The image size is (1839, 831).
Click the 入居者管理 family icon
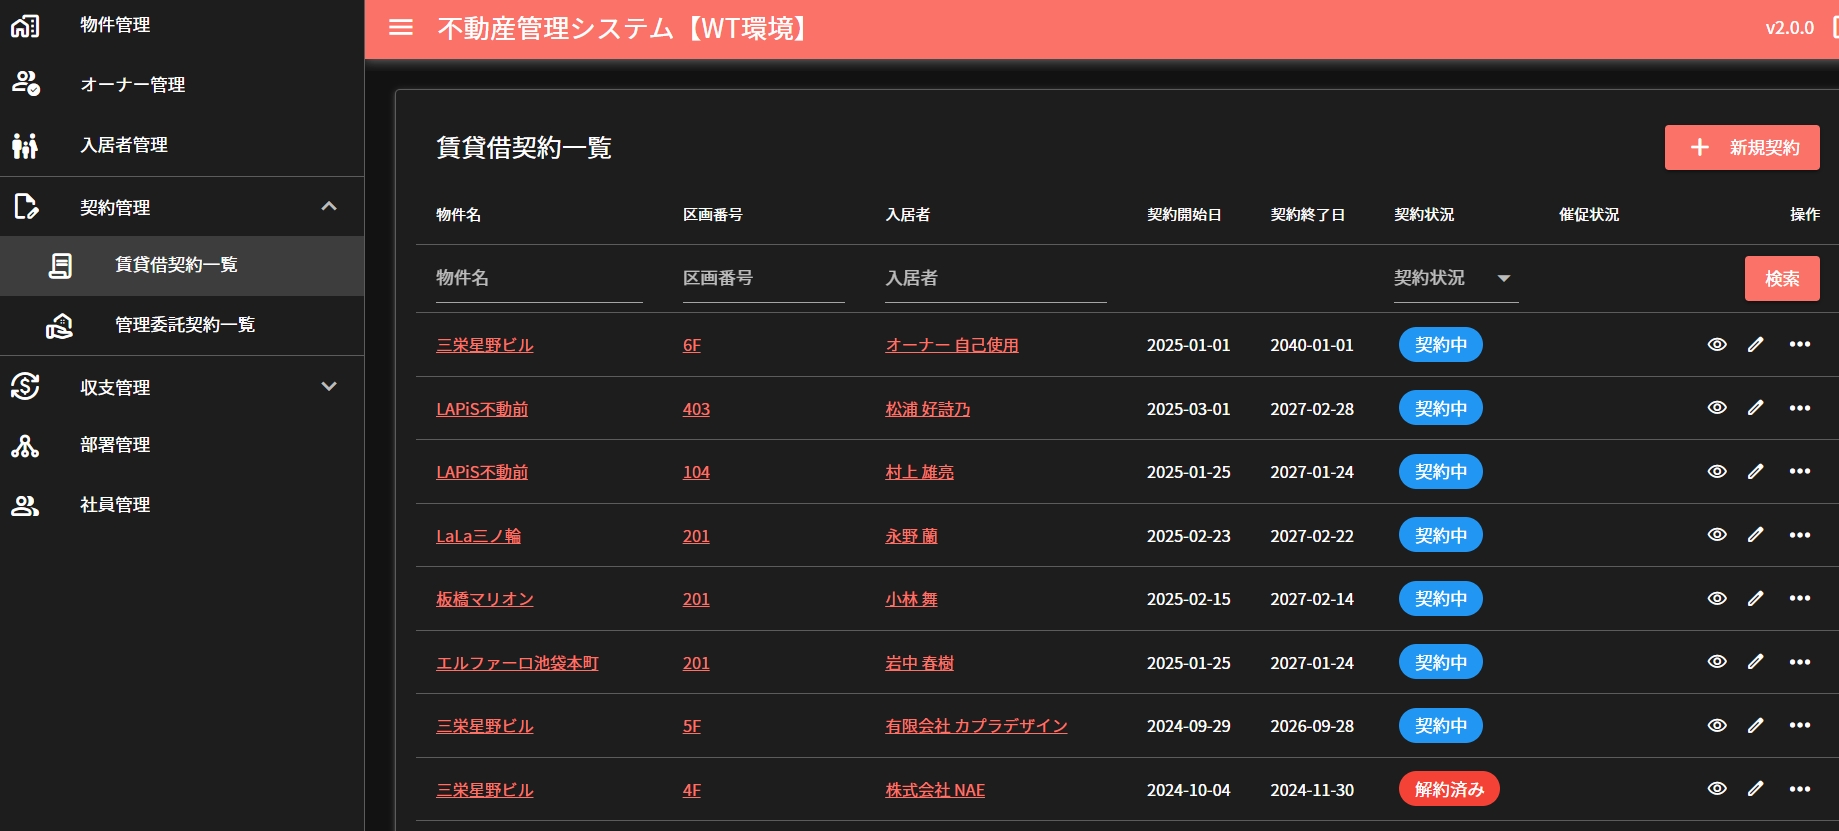(x=25, y=145)
